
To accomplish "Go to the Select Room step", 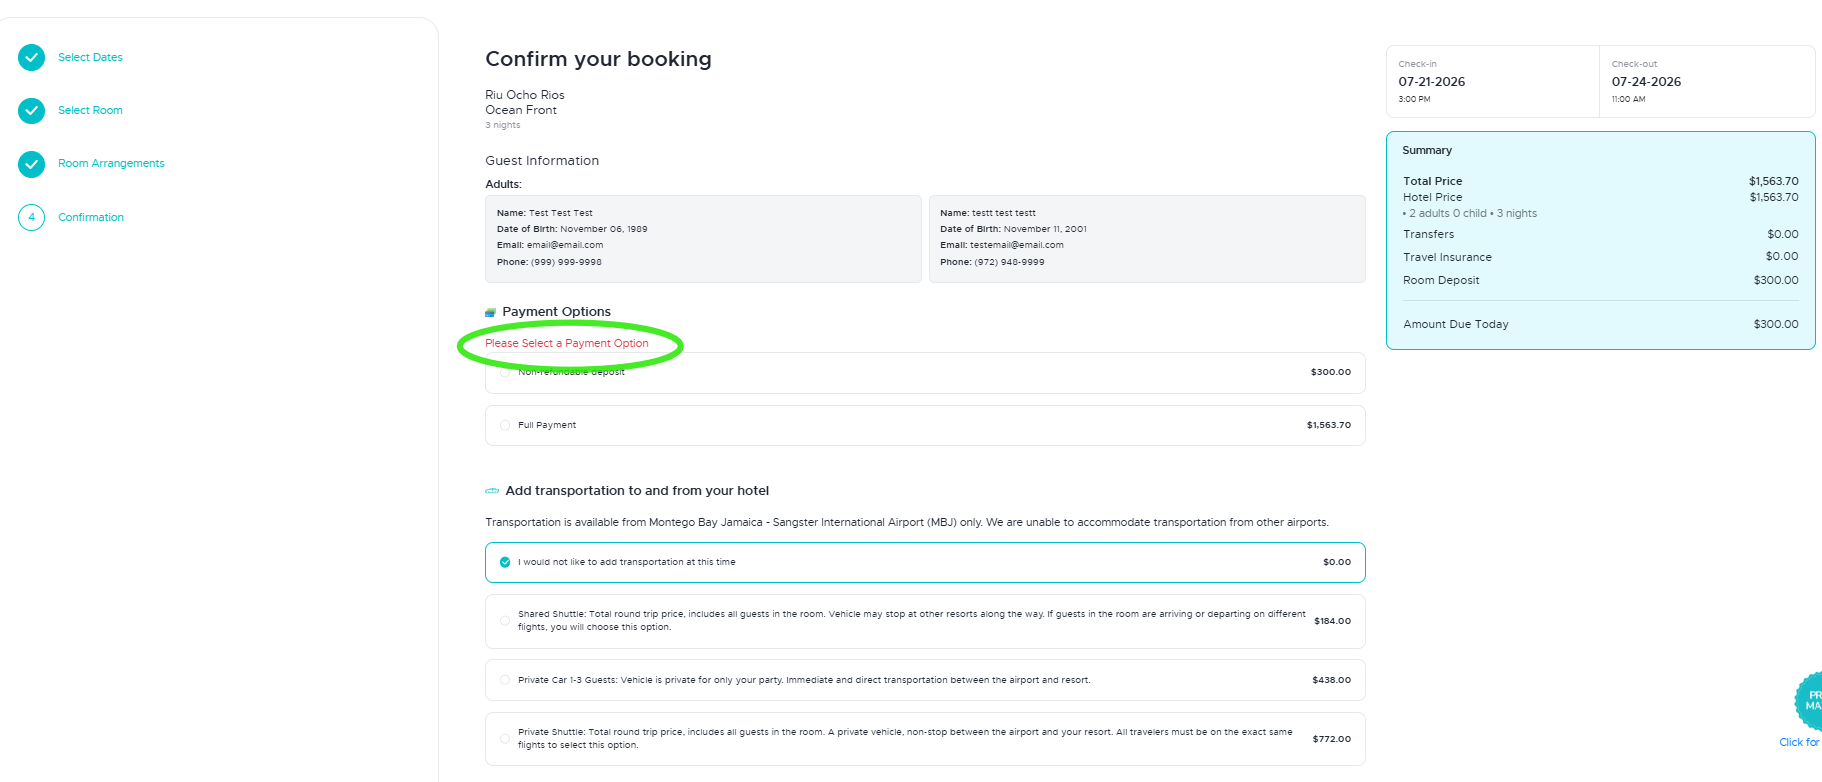I will pyautogui.click(x=90, y=110).
